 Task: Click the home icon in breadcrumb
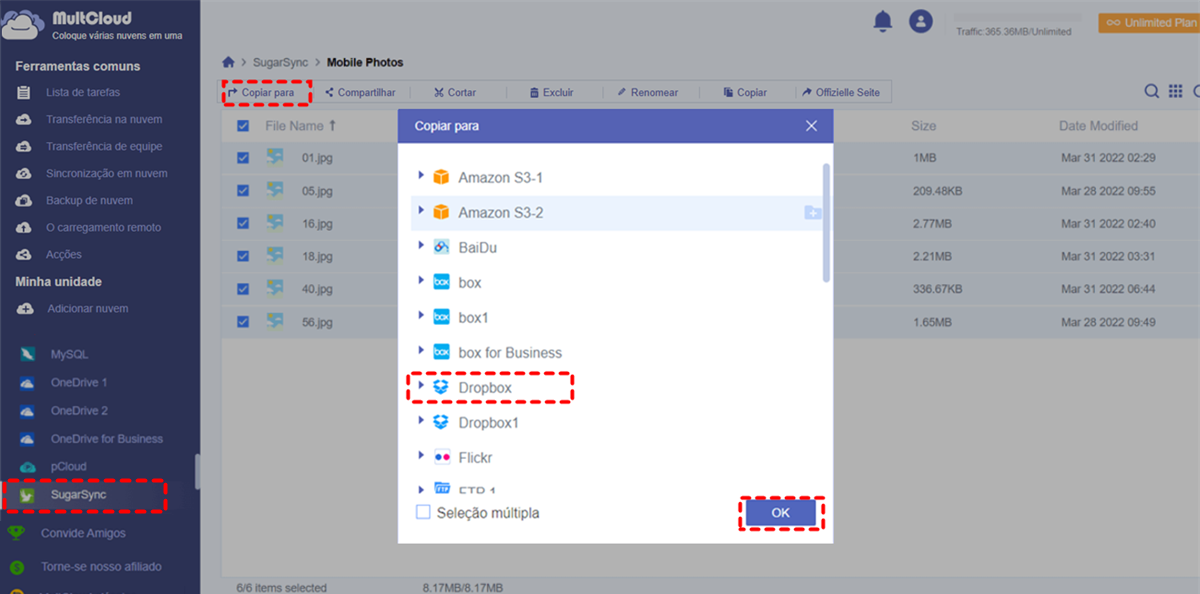pos(229,62)
